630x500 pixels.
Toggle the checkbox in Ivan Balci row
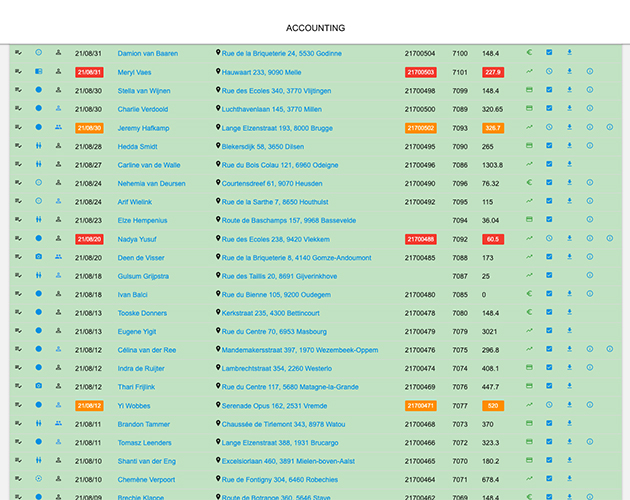(x=549, y=294)
